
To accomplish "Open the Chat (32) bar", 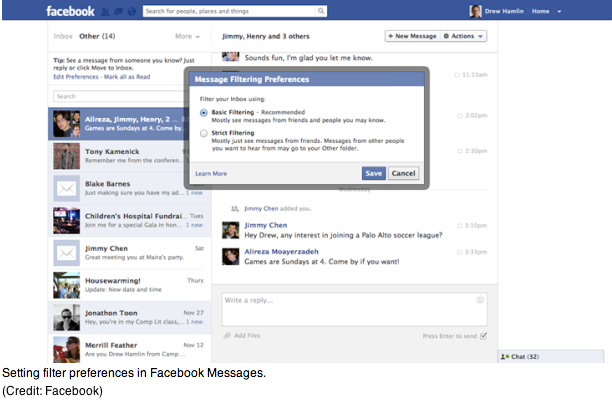I will click(x=551, y=356).
